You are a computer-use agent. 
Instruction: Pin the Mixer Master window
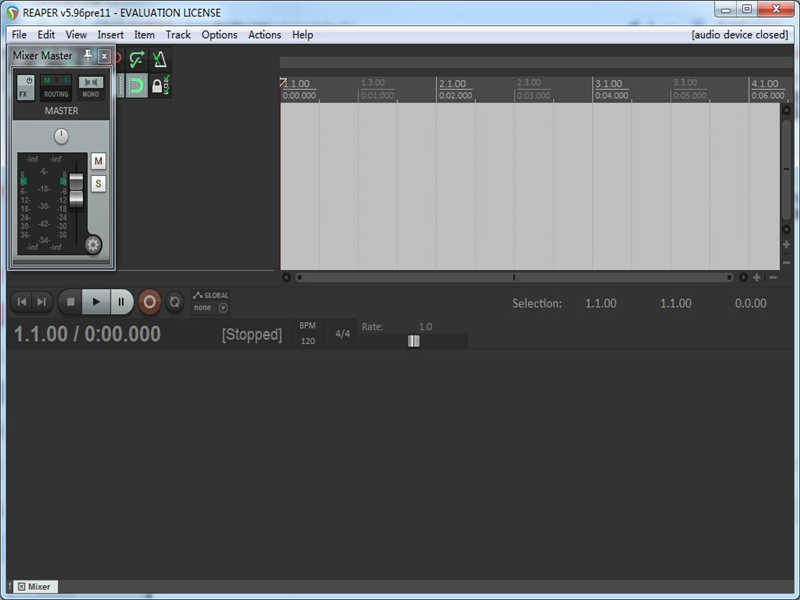[88, 55]
